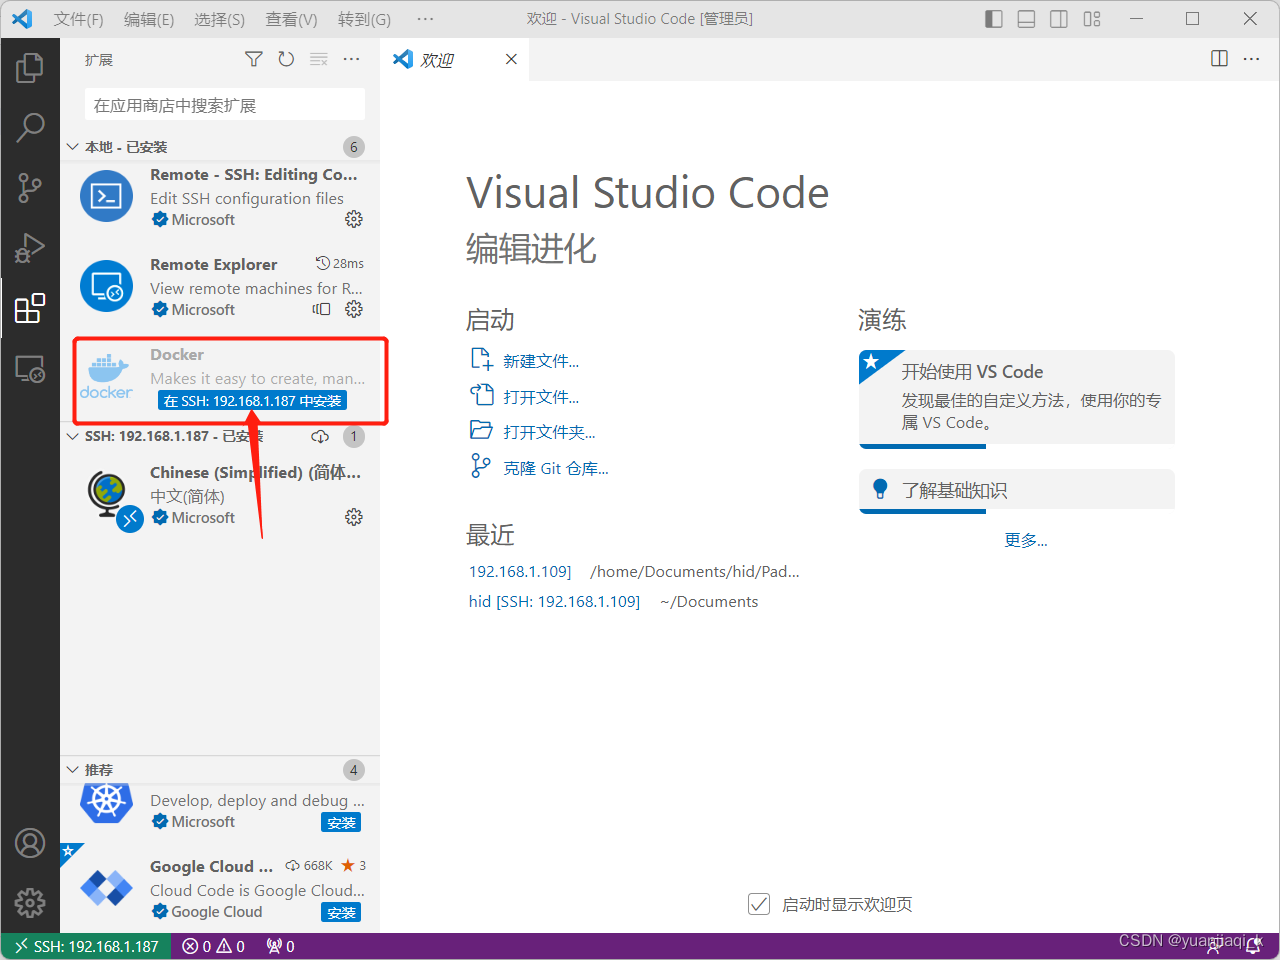Image resolution: width=1280 pixels, height=960 pixels.
Task: Click the 打开文件夹... link
Action: point(549,432)
